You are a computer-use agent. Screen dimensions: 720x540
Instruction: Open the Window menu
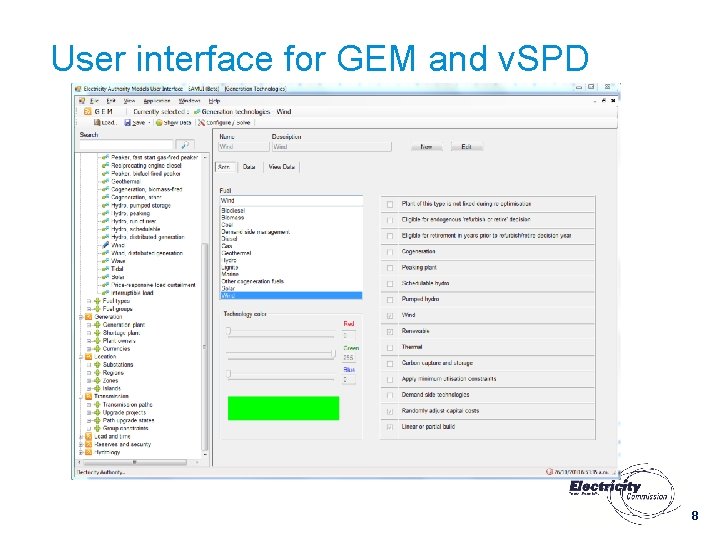click(x=189, y=101)
